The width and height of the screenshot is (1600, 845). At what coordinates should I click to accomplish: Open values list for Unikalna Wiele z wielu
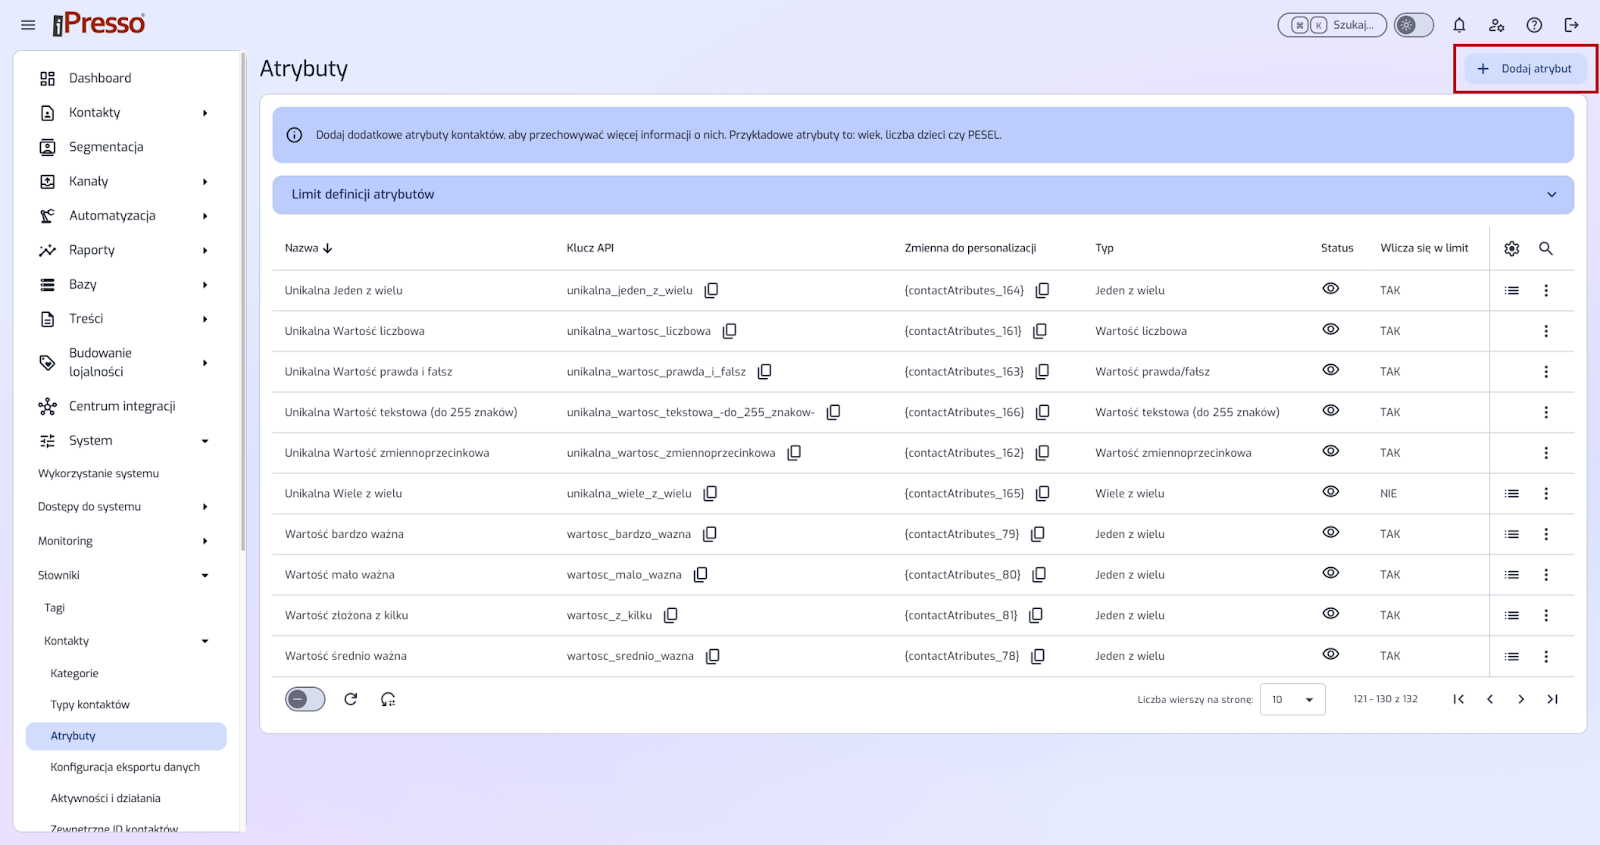[x=1512, y=493]
